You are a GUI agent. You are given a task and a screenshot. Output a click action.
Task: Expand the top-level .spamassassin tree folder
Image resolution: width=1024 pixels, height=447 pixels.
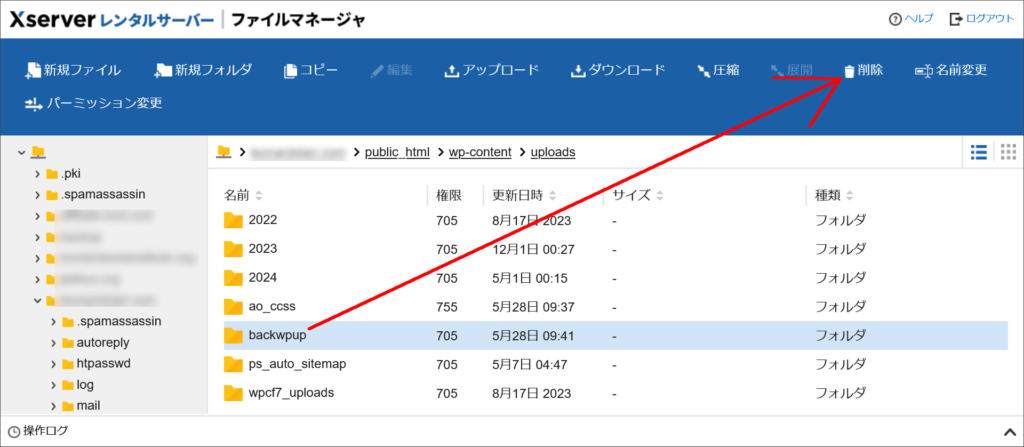tap(37, 195)
